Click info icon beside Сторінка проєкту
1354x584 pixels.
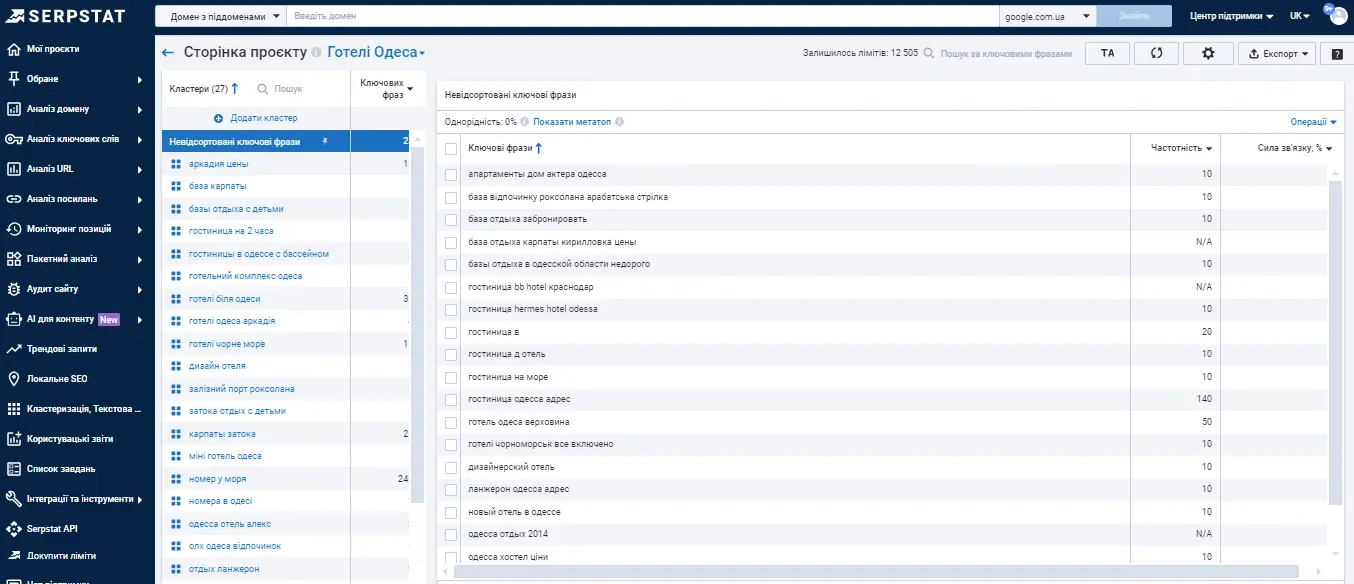coord(316,53)
